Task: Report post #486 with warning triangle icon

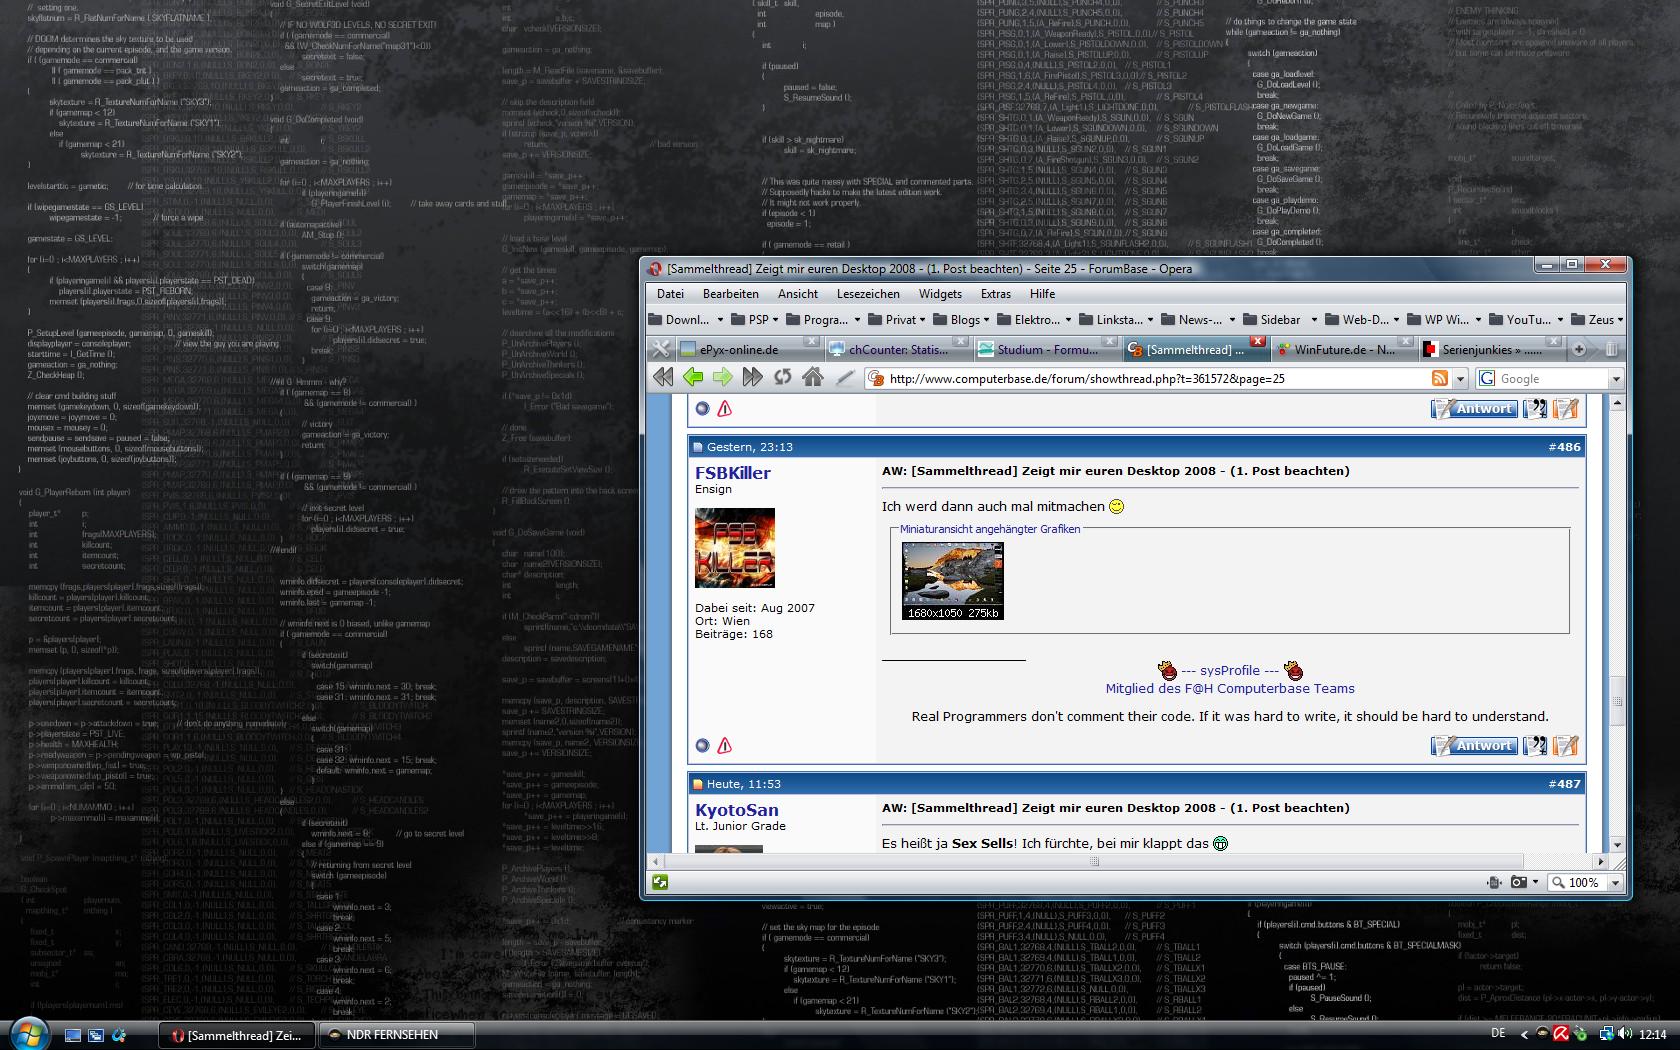Action: (725, 746)
